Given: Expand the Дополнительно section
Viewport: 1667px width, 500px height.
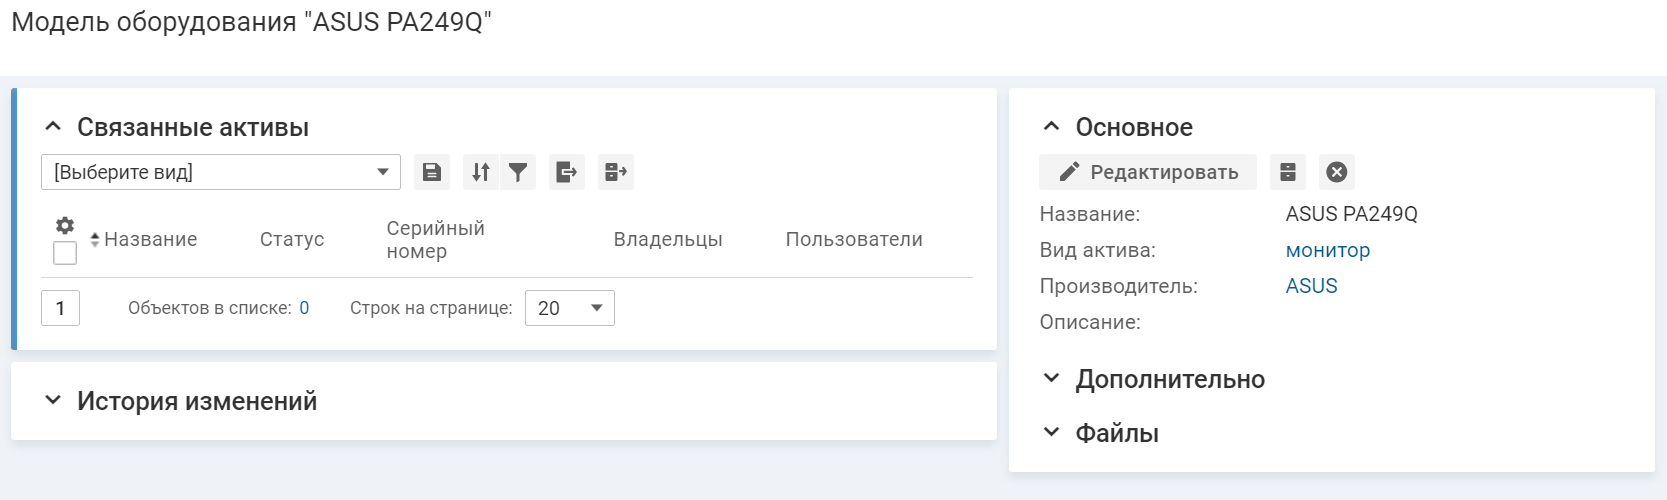Looking at the screenshot, I should point(1051,379).
